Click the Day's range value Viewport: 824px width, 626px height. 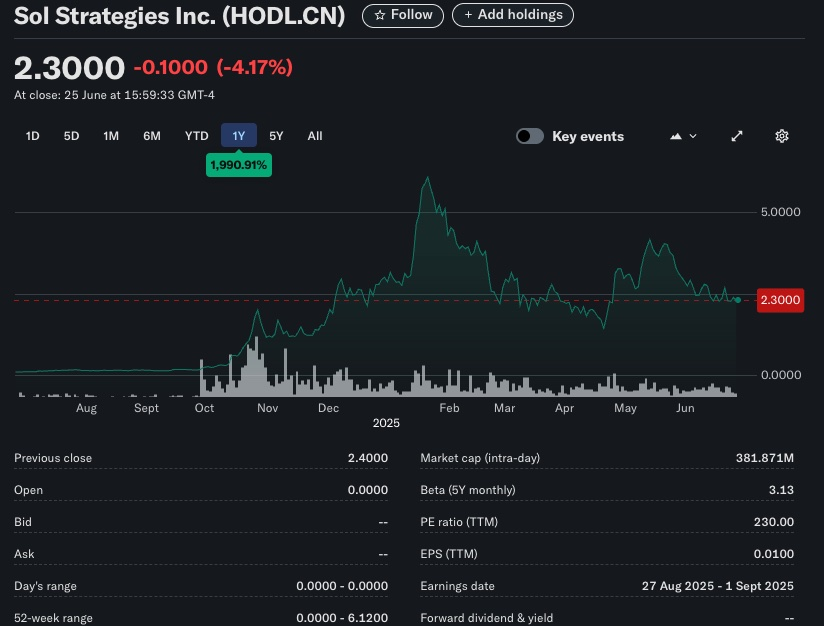342,586
